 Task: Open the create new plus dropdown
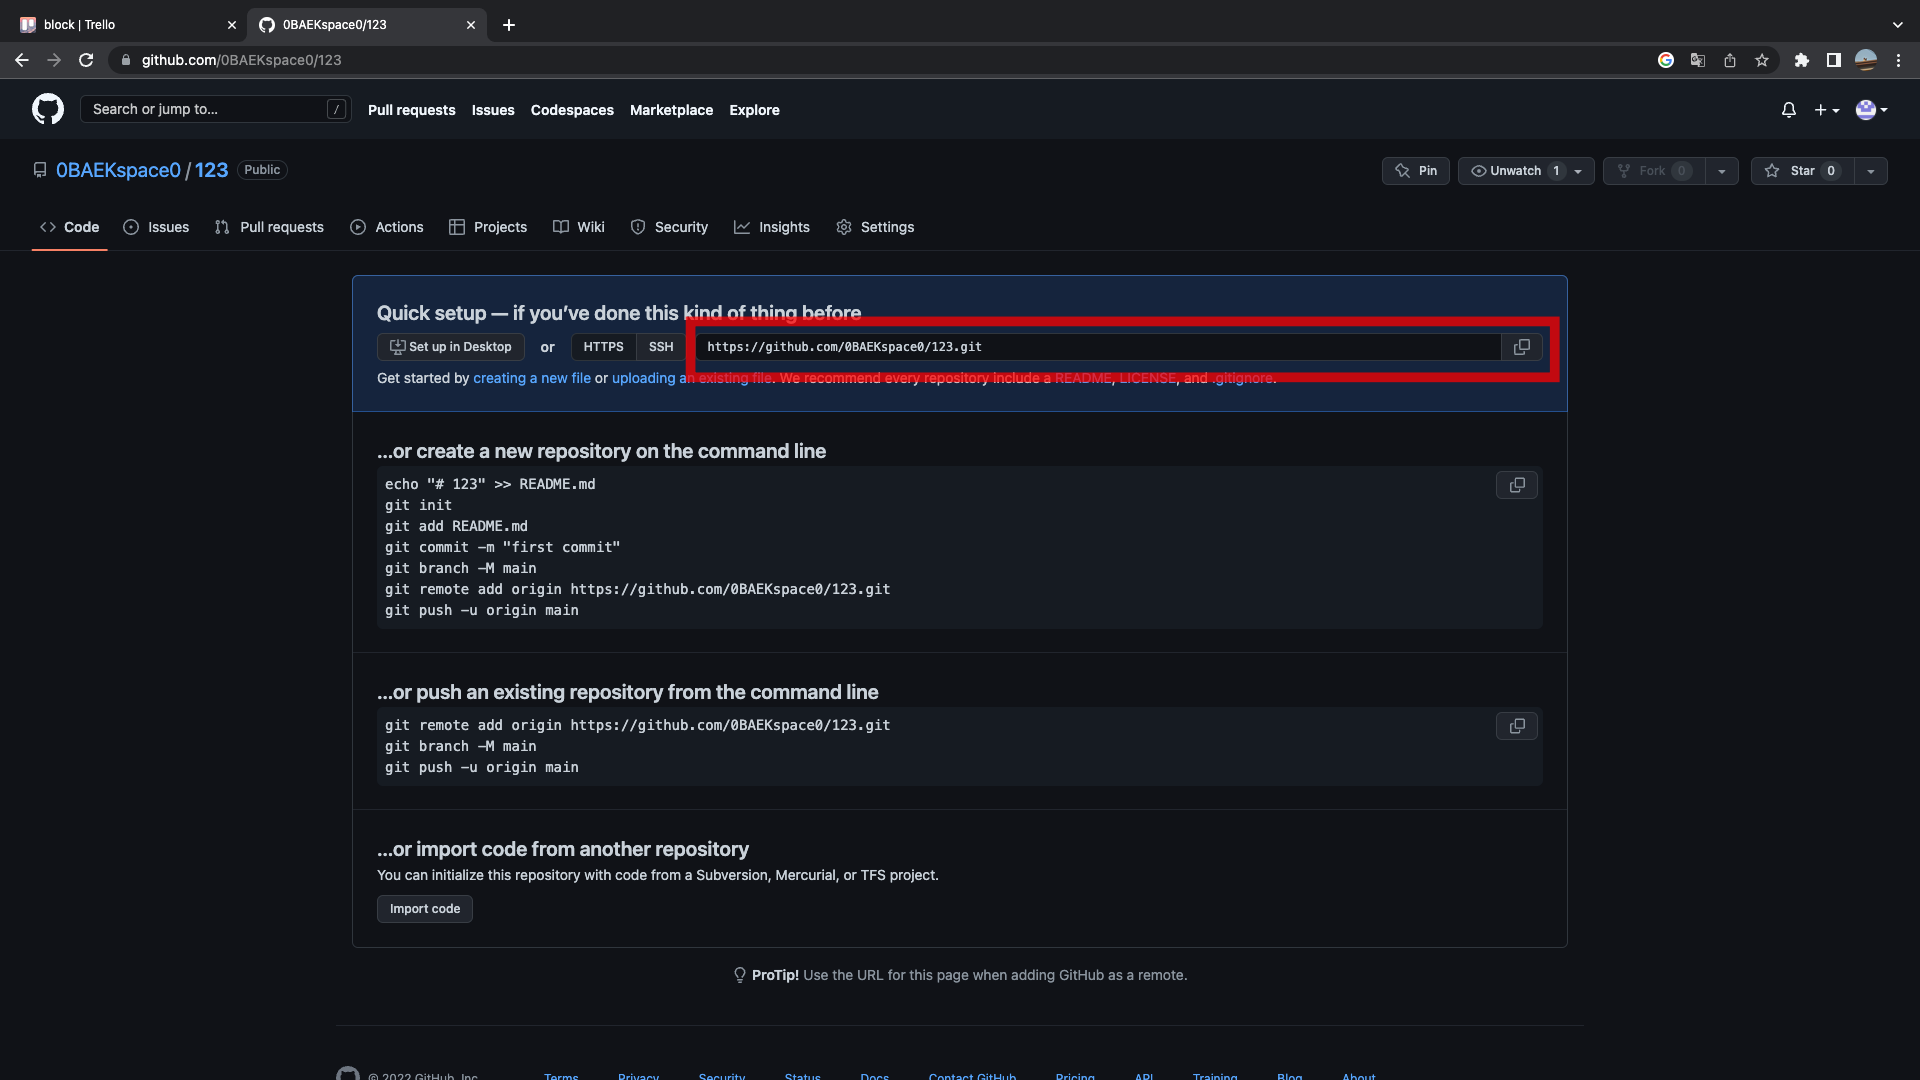tap(1826, 110)
